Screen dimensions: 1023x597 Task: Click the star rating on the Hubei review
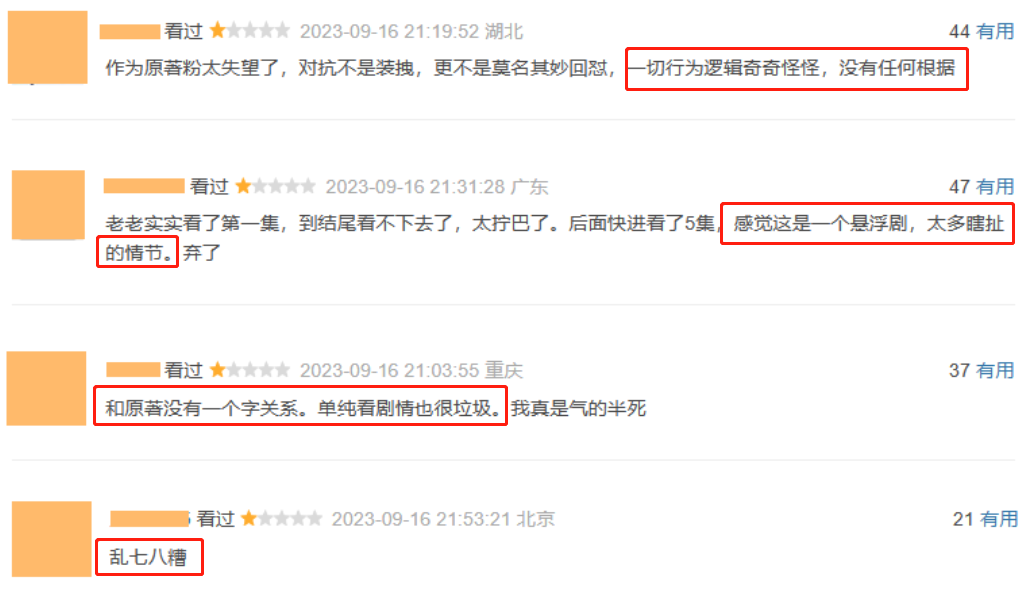pos(250,31)
